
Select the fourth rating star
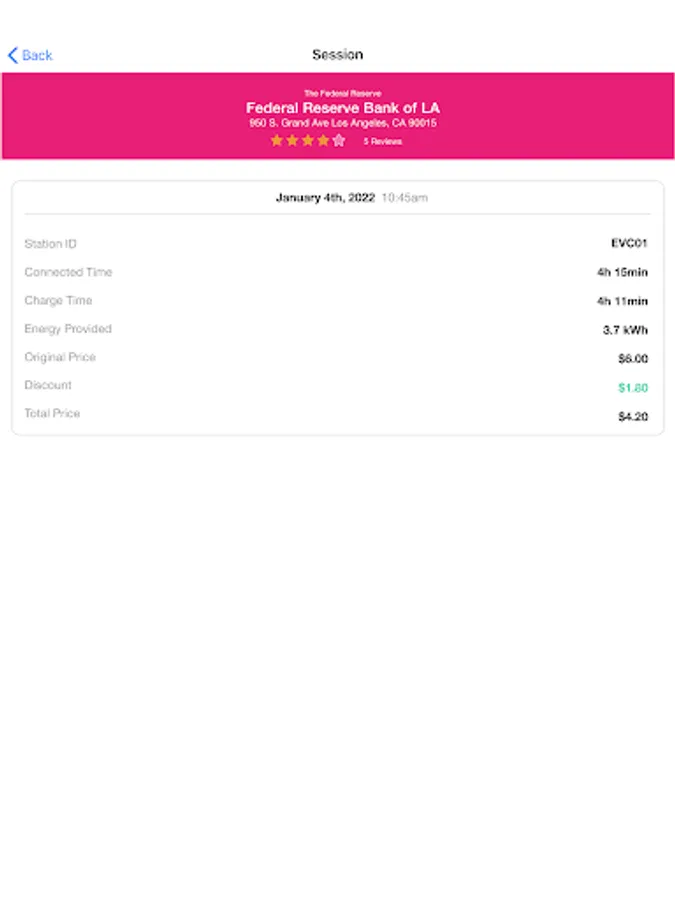point(323,140)
